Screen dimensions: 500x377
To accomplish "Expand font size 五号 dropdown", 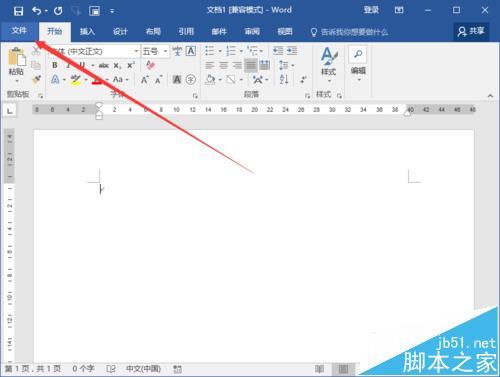I will click(x=165, y=51).
